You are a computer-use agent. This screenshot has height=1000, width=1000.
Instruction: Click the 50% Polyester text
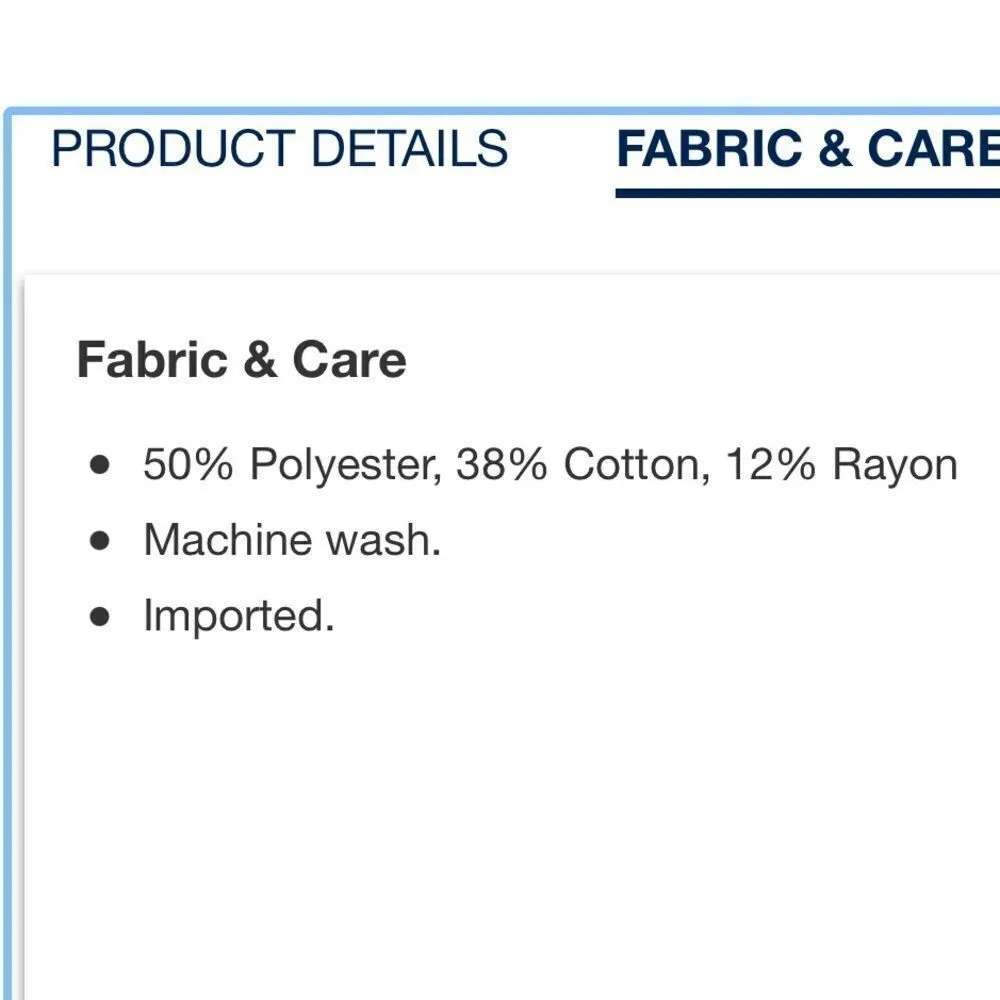[292, 465]
